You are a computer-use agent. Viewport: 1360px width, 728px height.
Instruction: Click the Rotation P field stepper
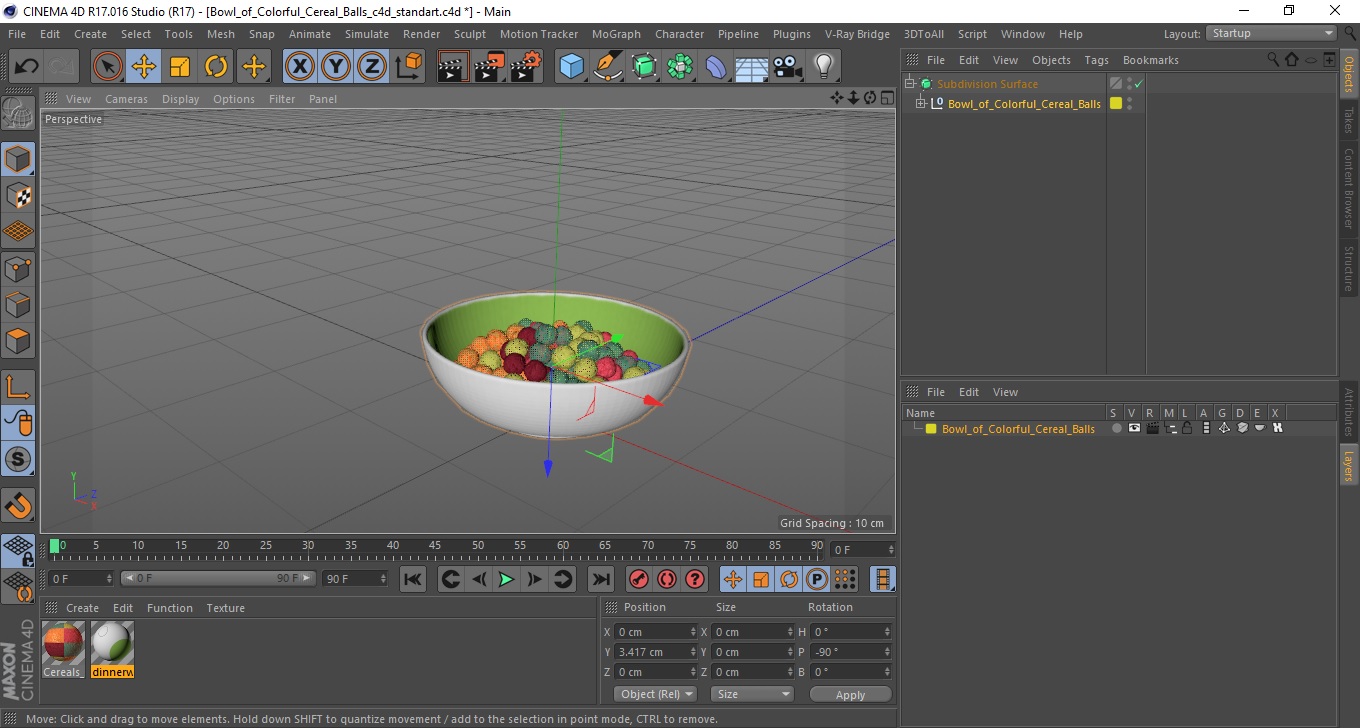(x=887, y=652)
